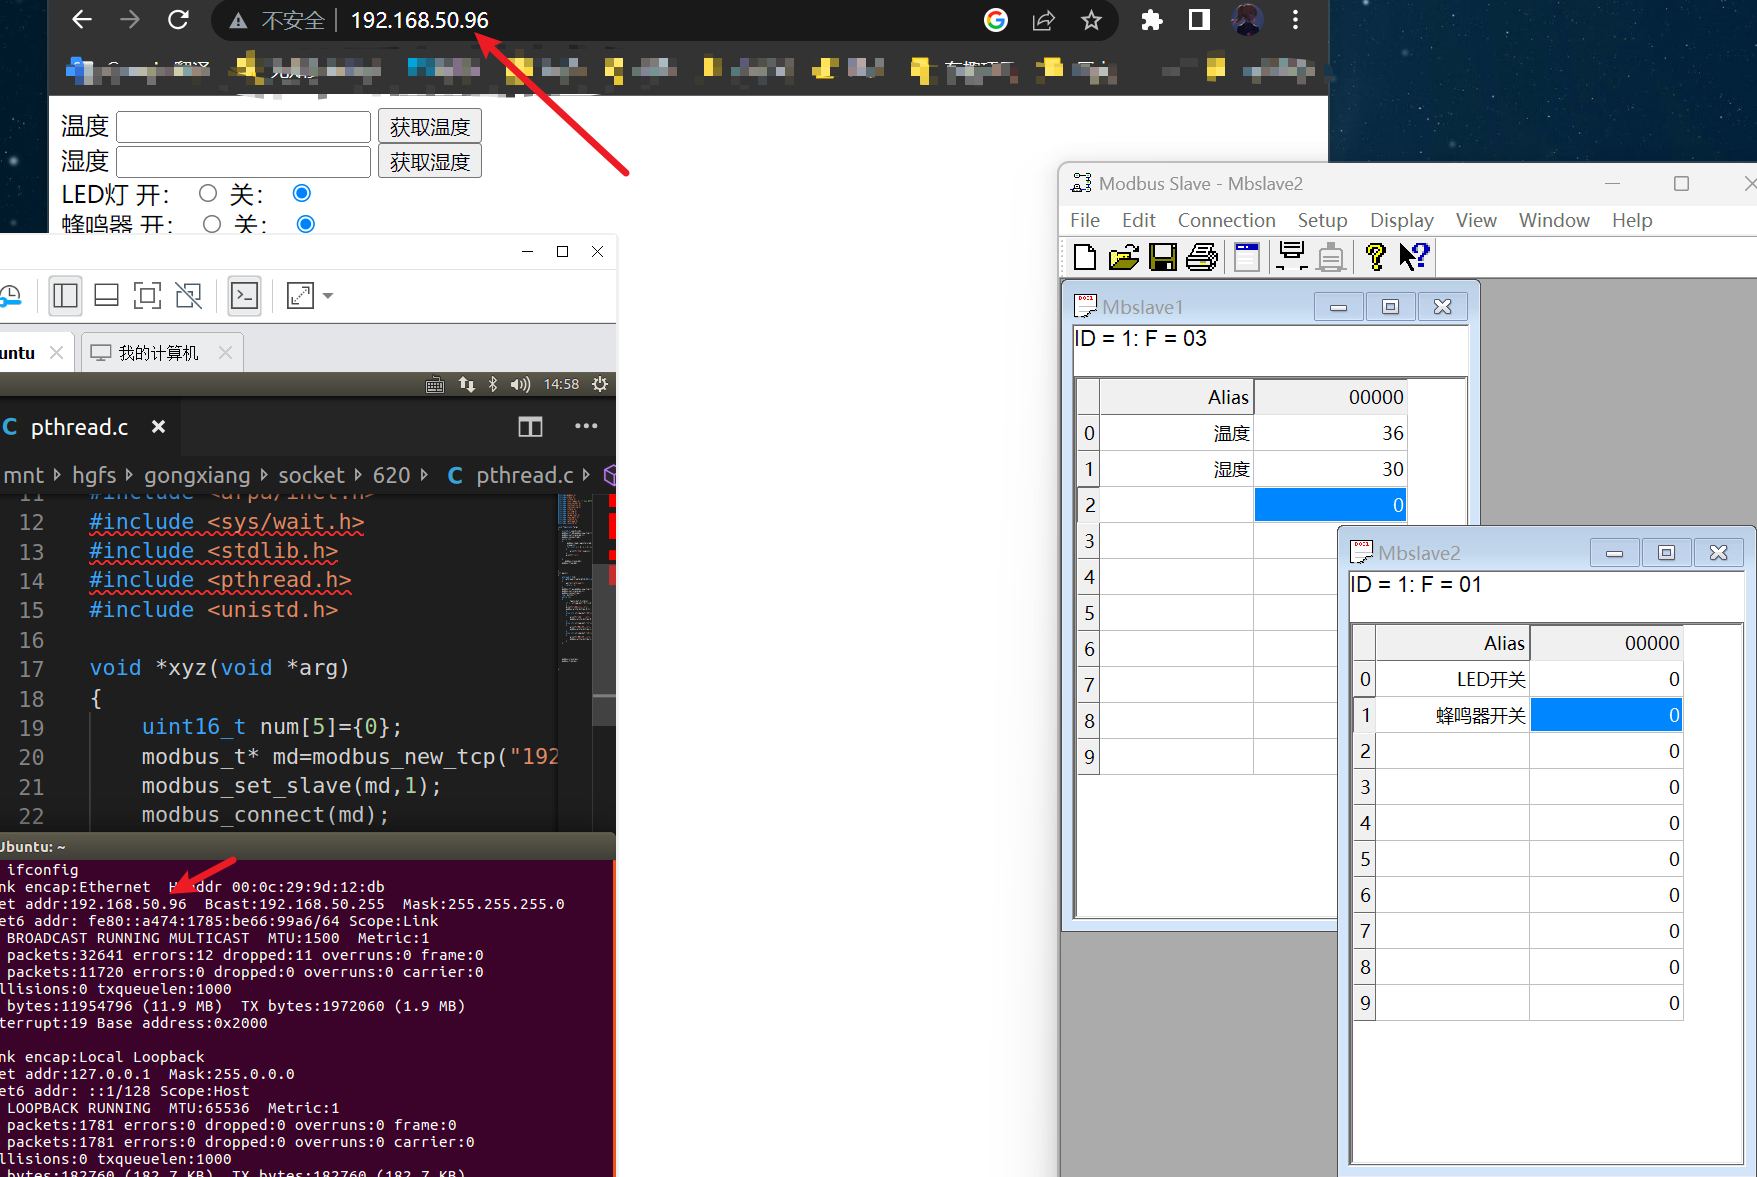The width and height of the screenshot is (1757, 1177).
Task: Close the pthread.c editor tab
Action: click(158, 427)
